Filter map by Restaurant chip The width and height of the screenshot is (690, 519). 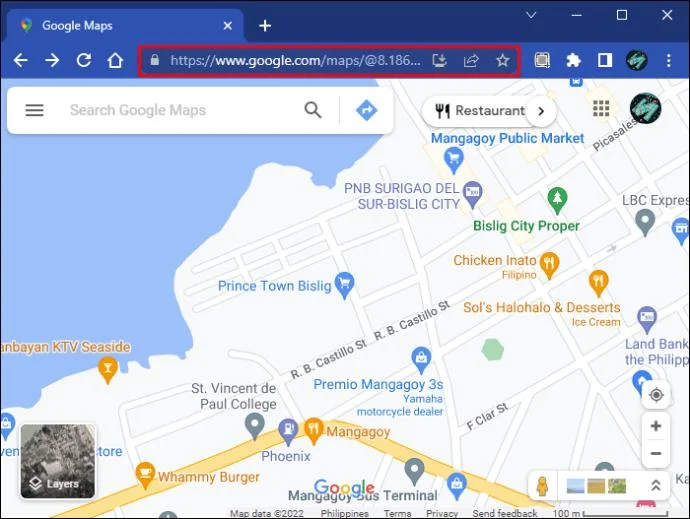click(x=480, y=111)
